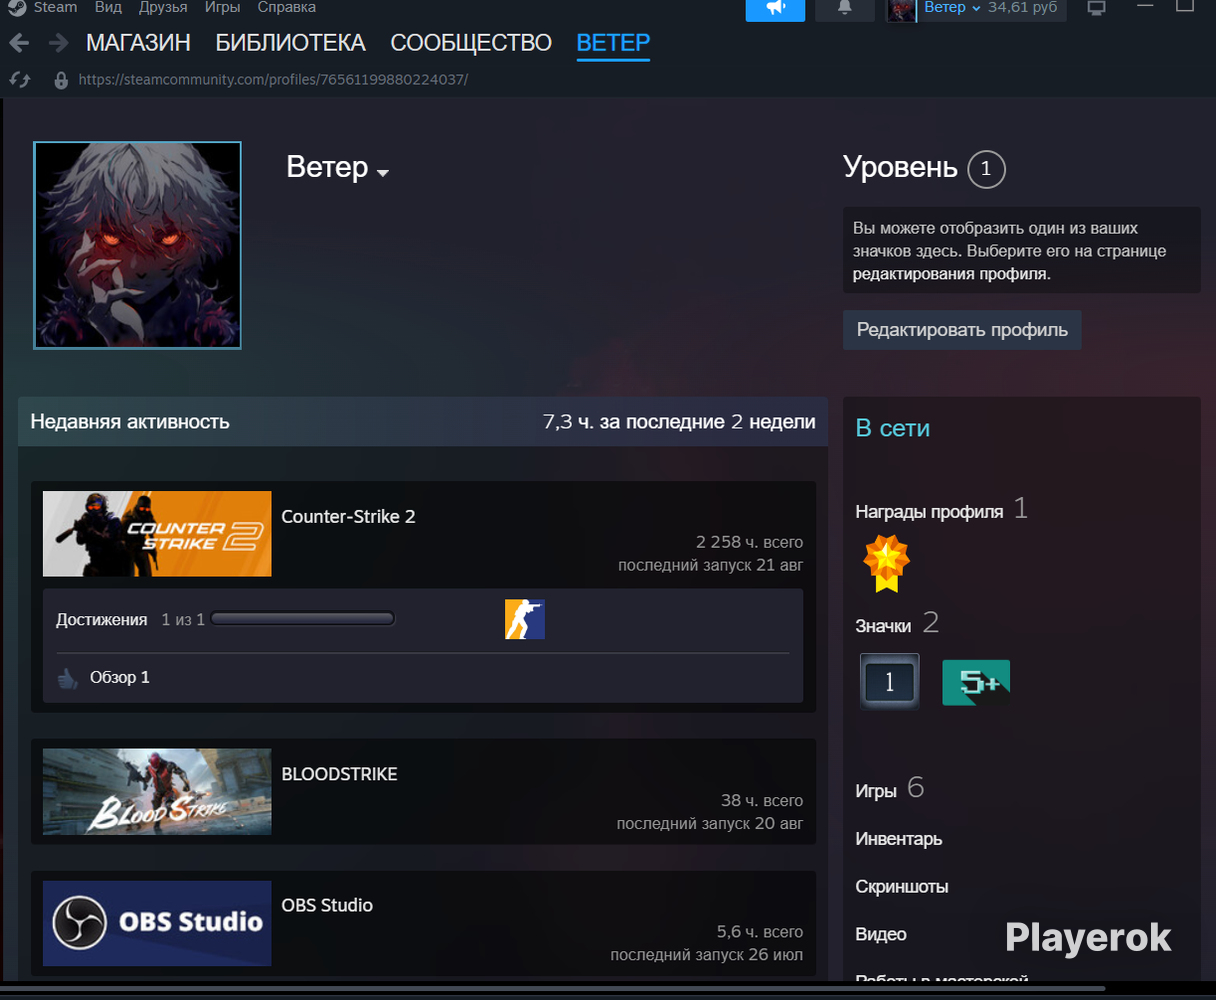The image size is (1216, 1000).
Task: Open the Награды профиля section link
Action: [929, 512]
